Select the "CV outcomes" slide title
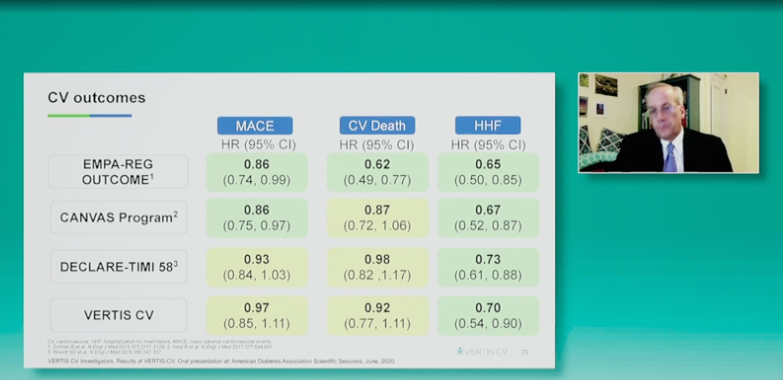 [x=96, y=97]
